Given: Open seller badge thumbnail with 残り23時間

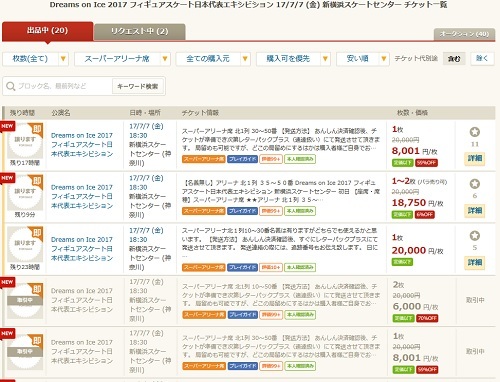Looking at the screenshot, I should (x=25, y=245).
